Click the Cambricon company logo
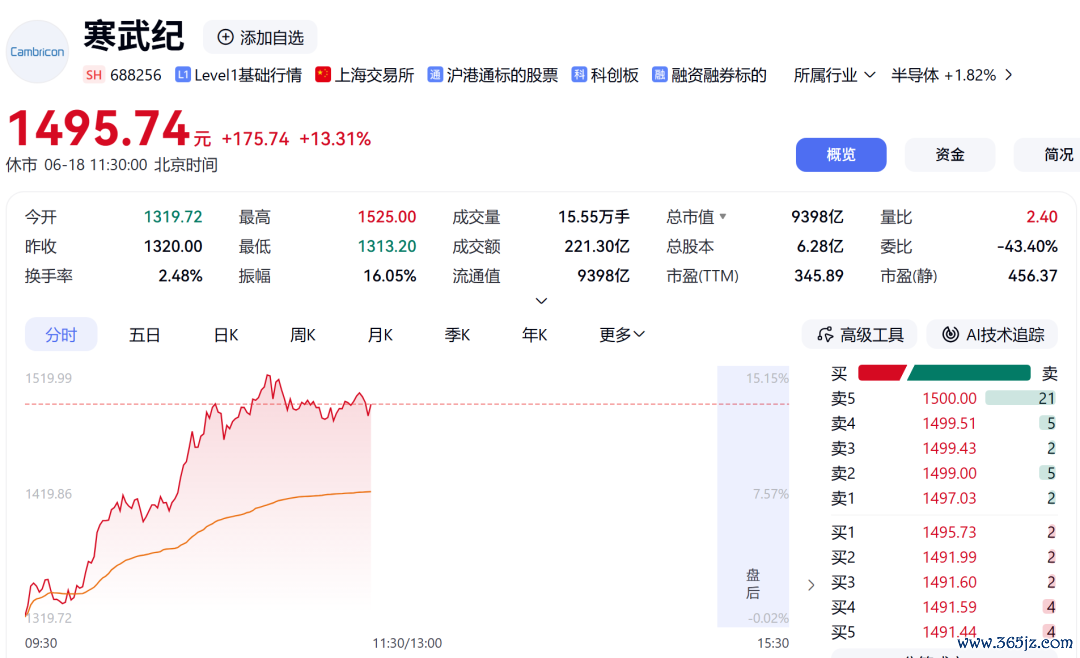This screenshot has width=1080, height=658. (37, 52)
